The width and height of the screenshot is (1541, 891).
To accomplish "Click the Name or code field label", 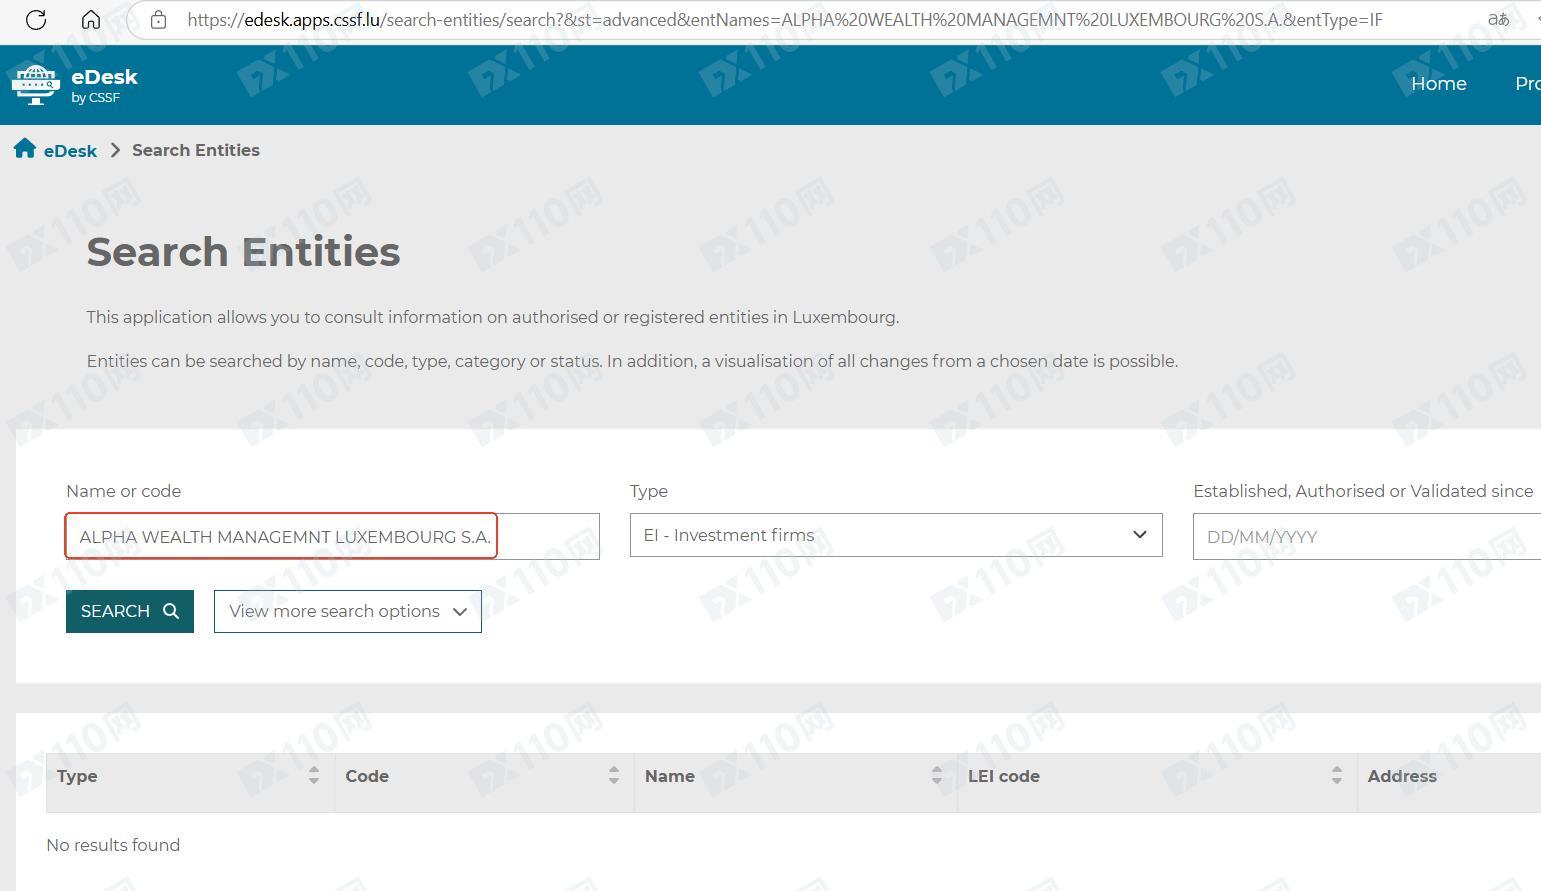I will coord(124,491).
